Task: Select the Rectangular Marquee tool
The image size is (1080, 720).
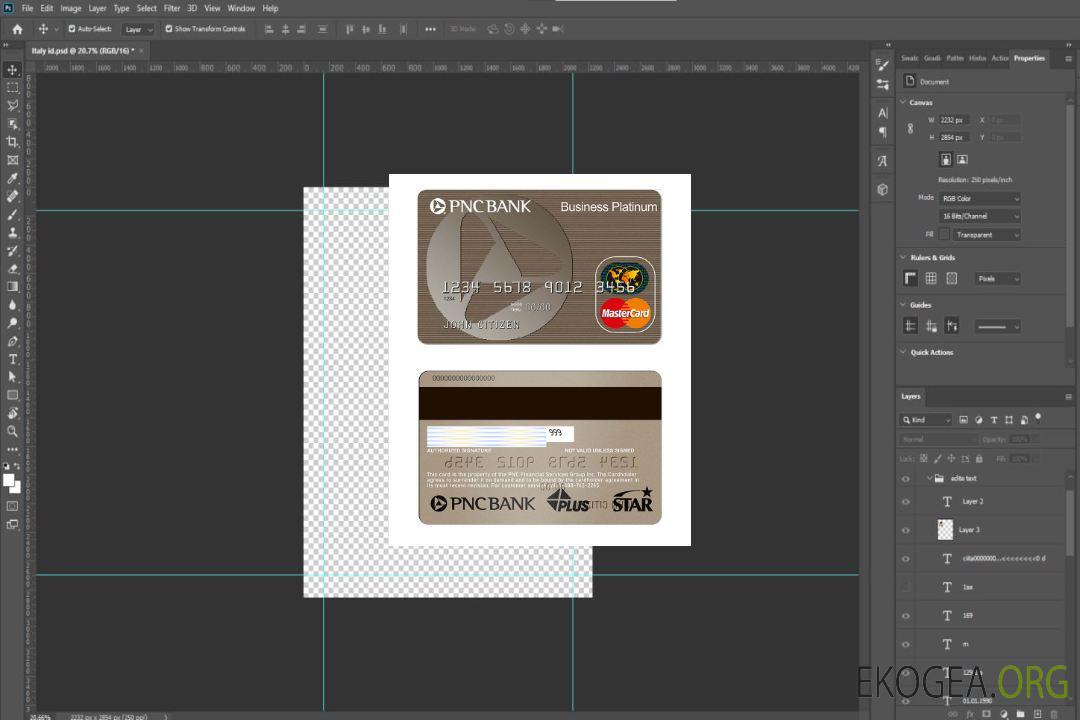Action: [12, 88]
